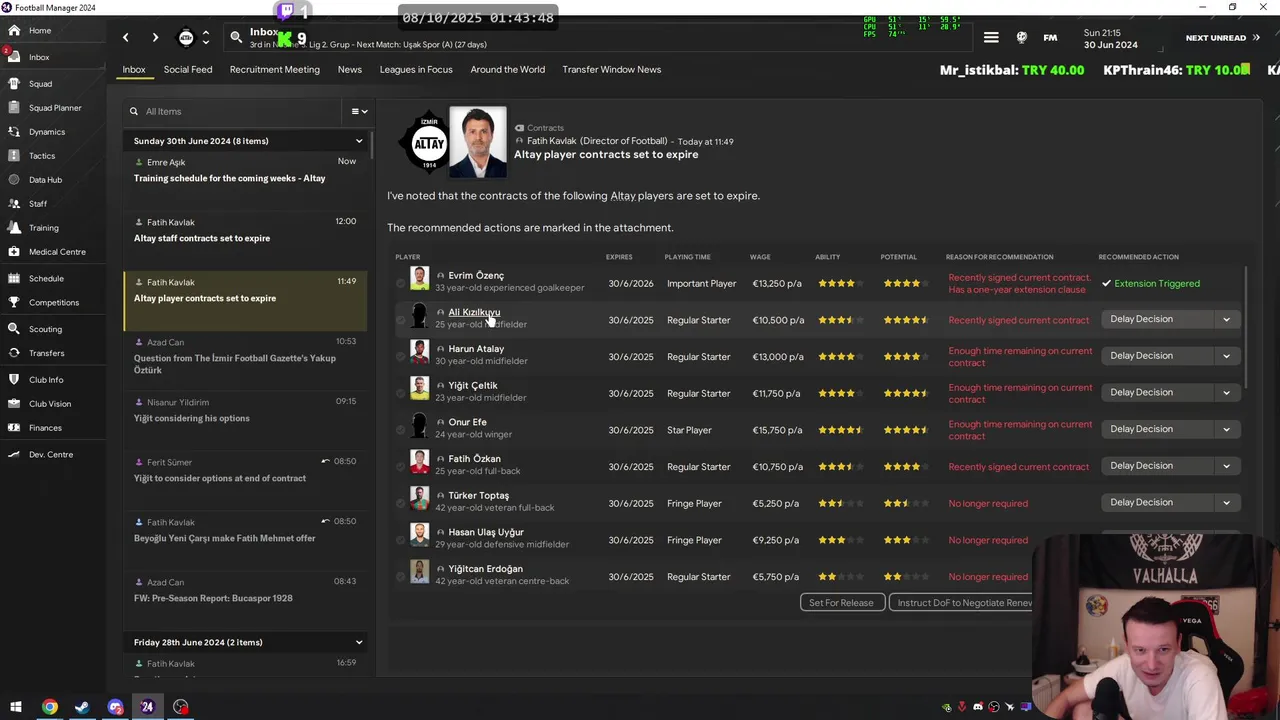Open Ali Kızılkuyu player name link
Screen dimensions: 1280x720
474,313
